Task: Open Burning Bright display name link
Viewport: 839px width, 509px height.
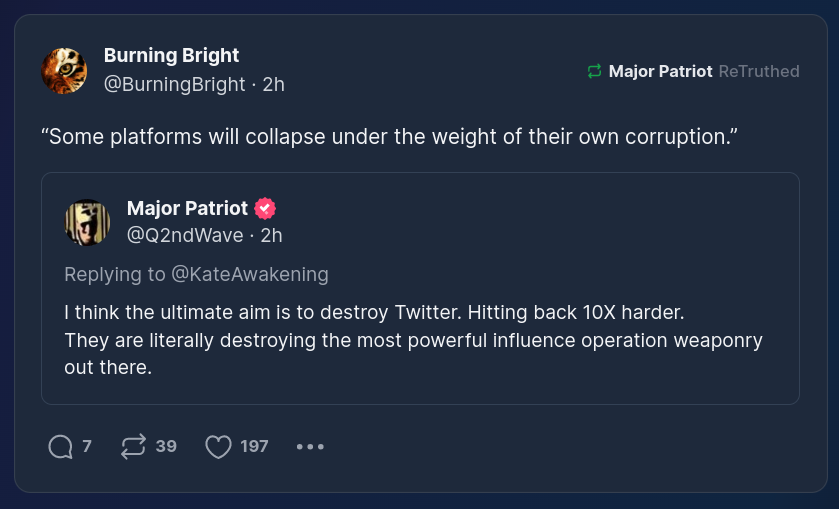Action: click(x=171, y=55)
